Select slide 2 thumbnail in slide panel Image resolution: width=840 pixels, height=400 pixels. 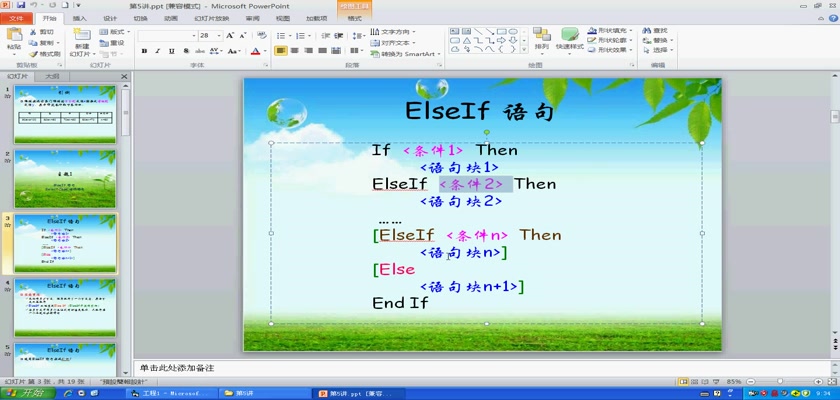click(x=65, y=178)
